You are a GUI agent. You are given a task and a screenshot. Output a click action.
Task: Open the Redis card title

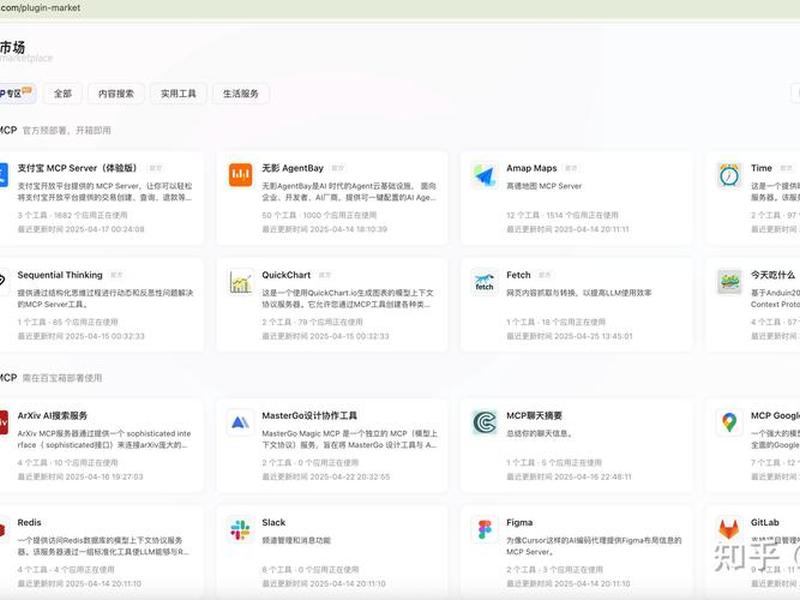[30, 522]
